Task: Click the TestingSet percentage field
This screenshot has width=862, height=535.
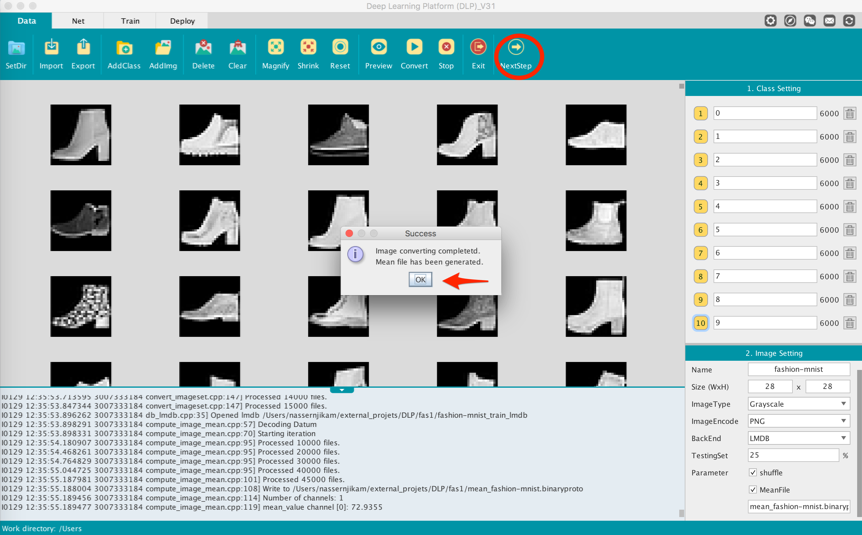Action: coord(792,455)
